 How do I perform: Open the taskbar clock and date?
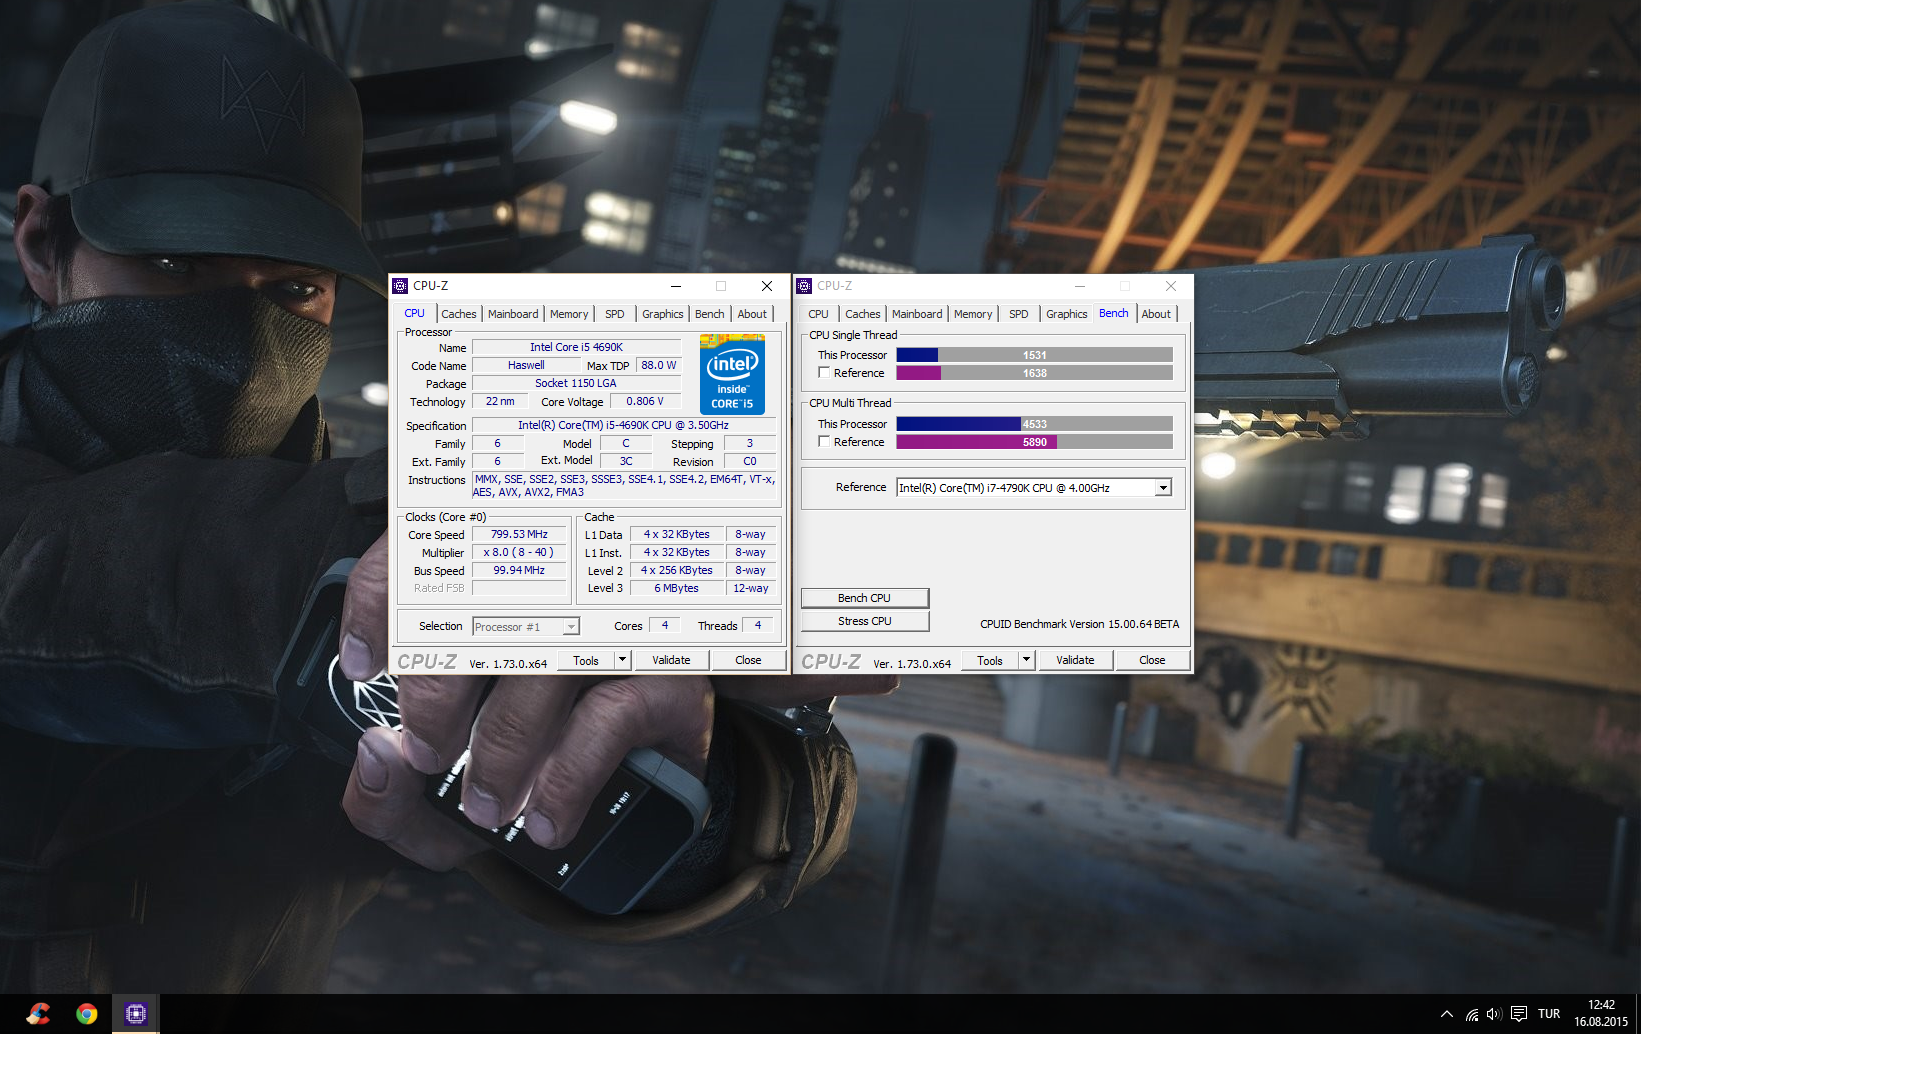click(x=1601, y=1014)
